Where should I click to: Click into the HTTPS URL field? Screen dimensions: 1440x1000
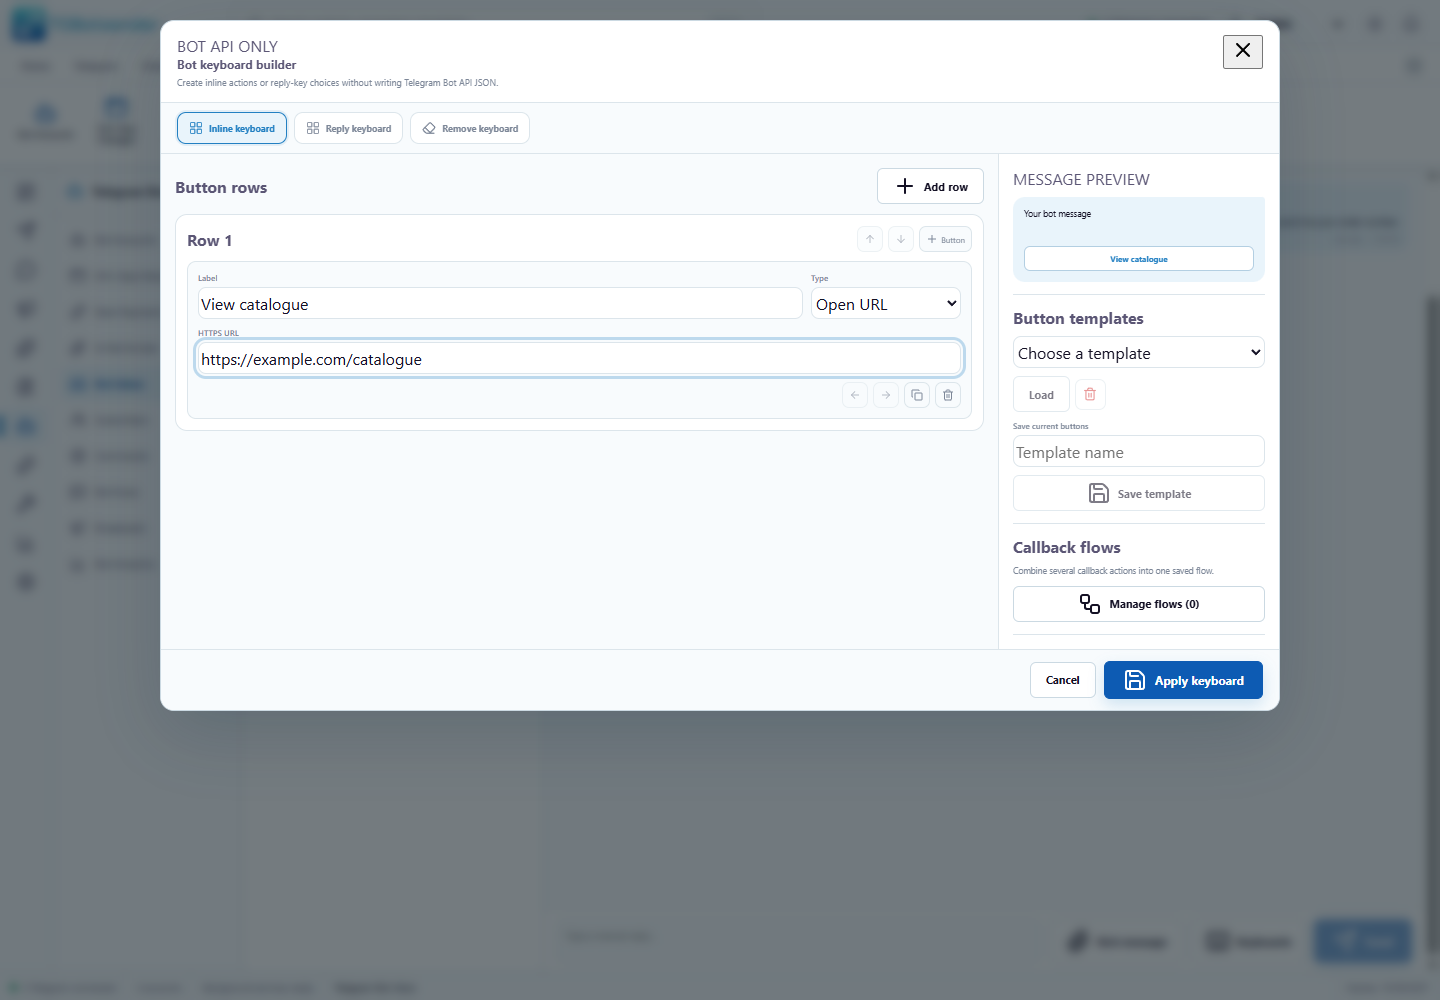tap(579, 359)
